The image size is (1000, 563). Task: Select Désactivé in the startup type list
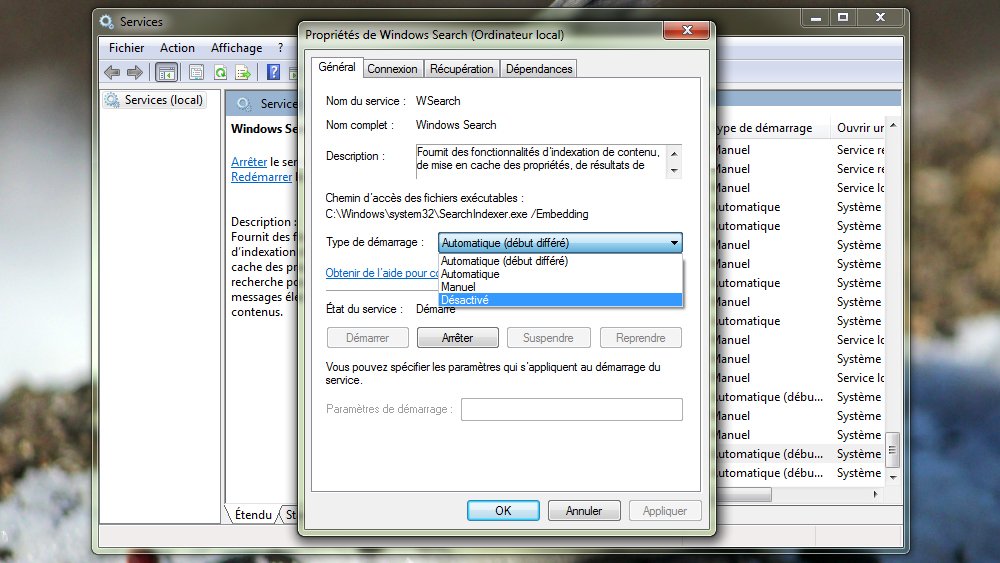pos(561,300)
